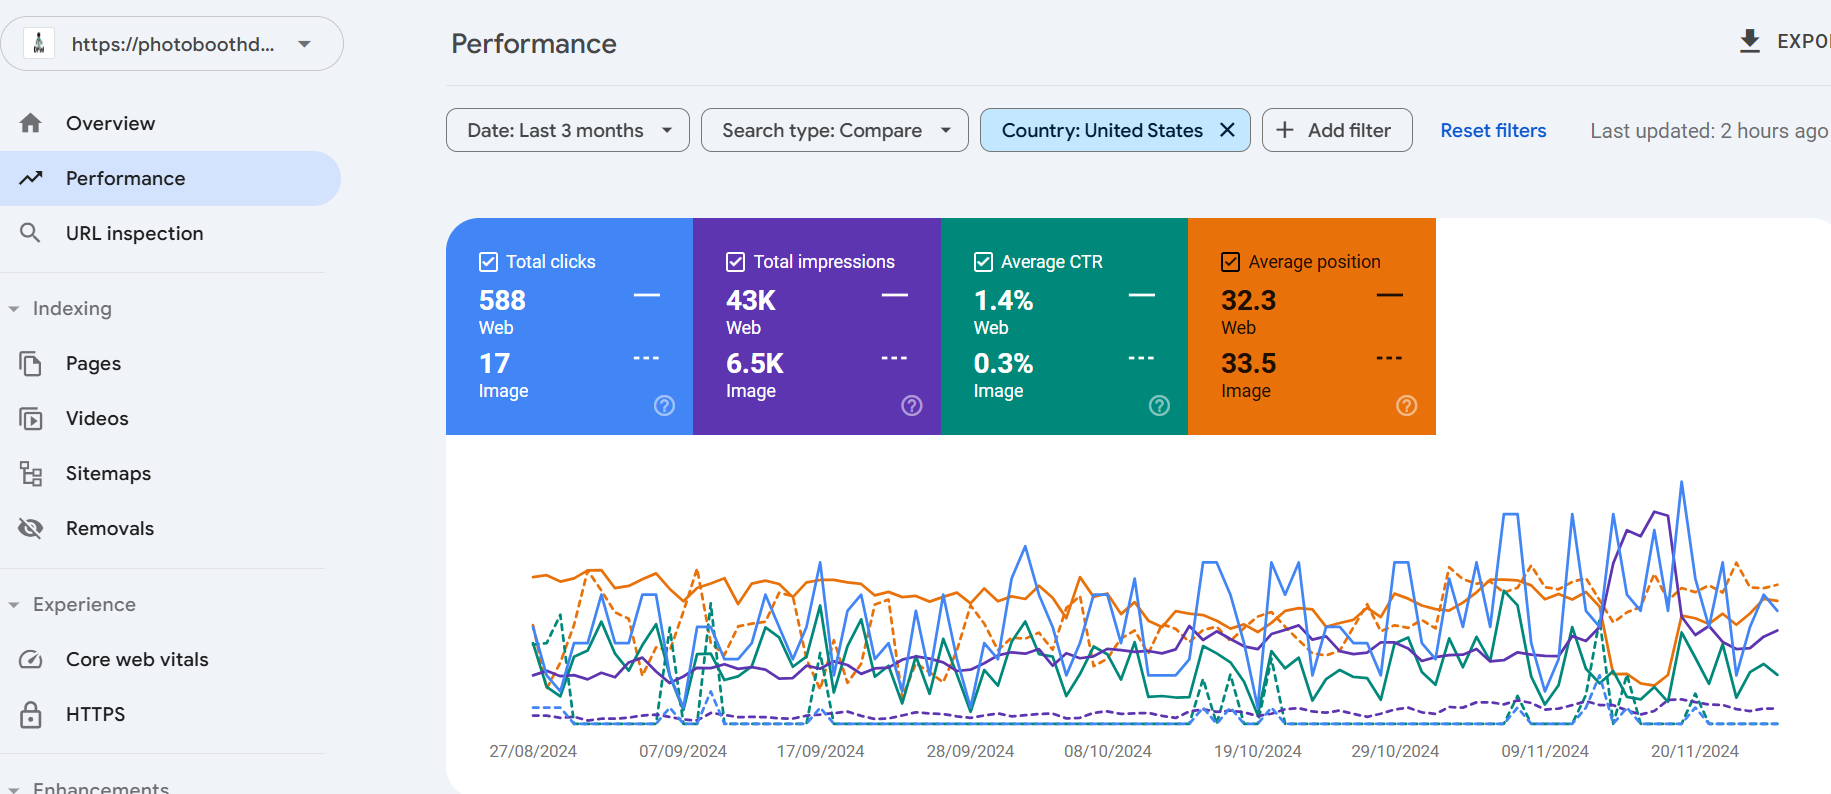Click the photoboothd site favicon
The image size is (1831, 794).
(39, 43)
